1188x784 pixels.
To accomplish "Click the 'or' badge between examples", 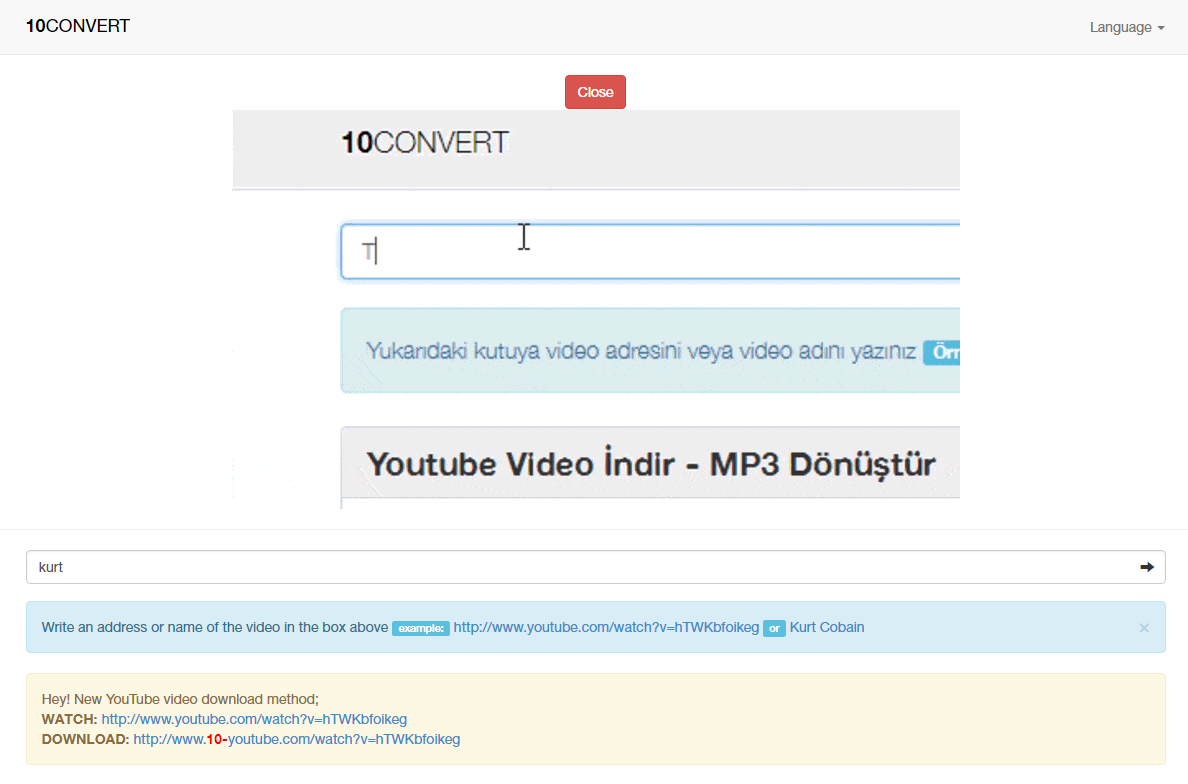I will tap(774, 629).
